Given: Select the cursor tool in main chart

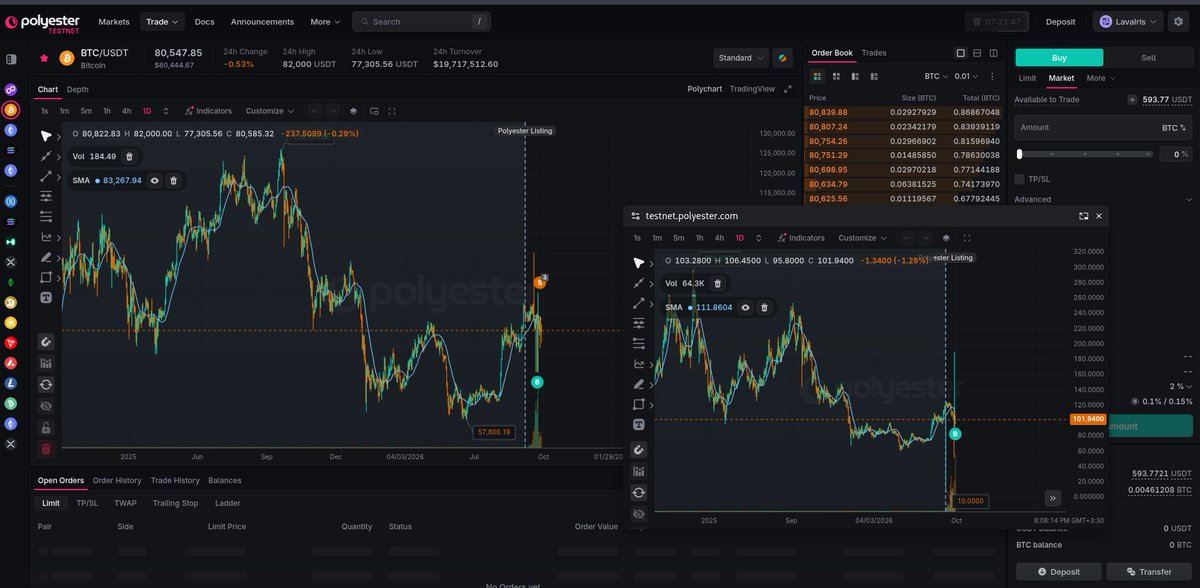Looking at the screenshot, I should click(46, 135).
